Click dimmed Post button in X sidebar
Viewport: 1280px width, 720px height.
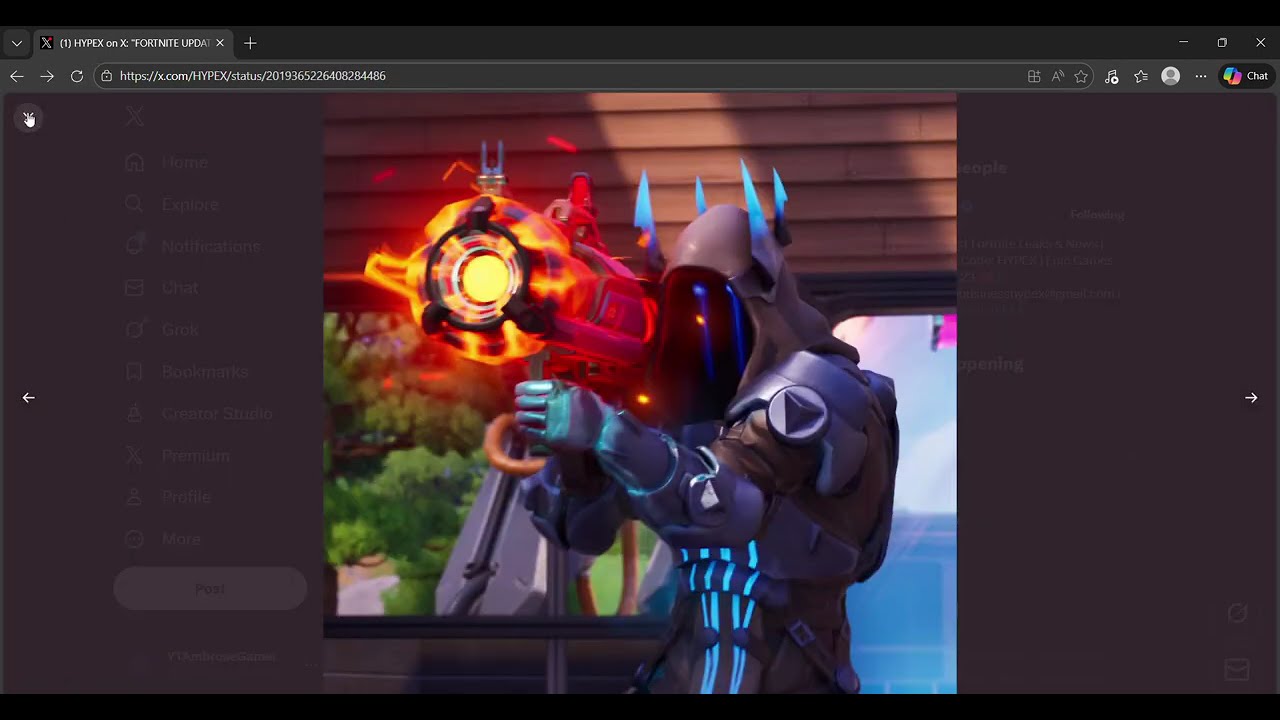(210, 589)
